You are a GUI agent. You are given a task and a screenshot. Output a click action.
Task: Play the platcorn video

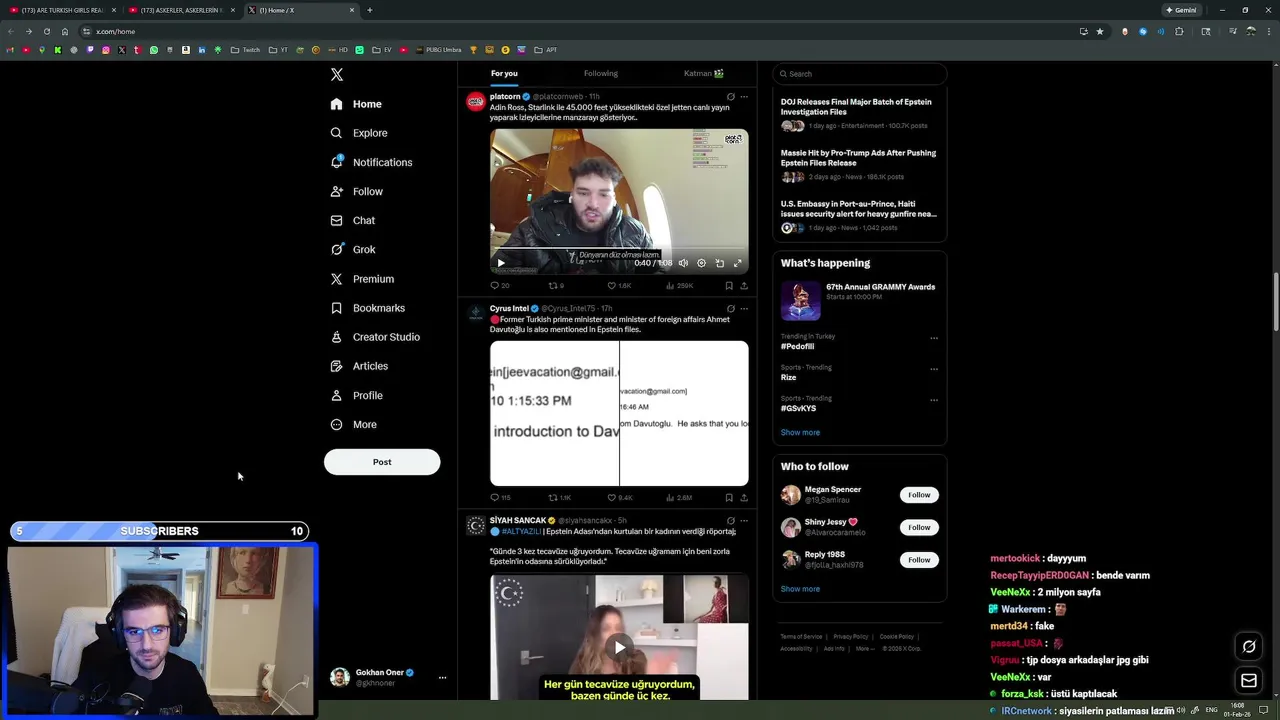(x=501, y=263)
